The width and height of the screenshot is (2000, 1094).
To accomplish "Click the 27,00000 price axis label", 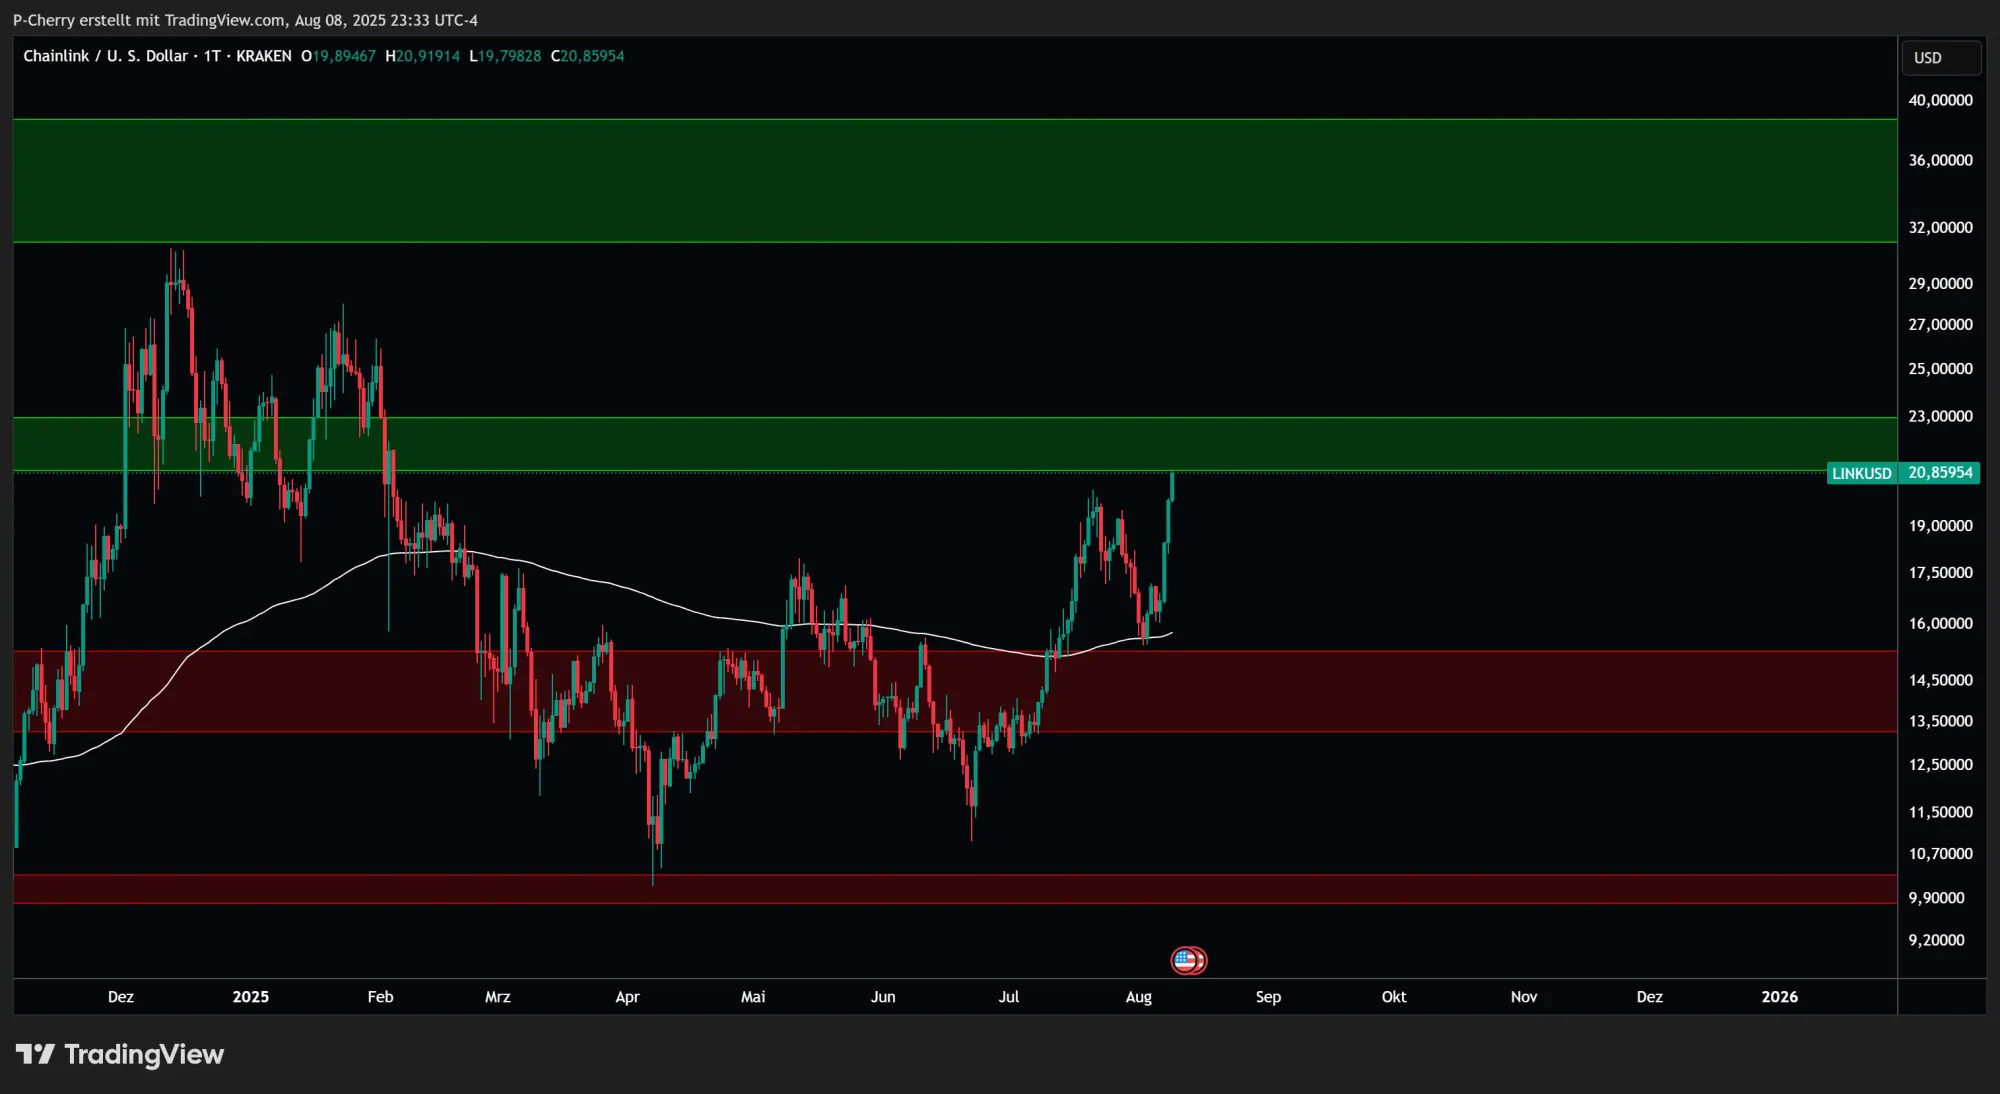I will click(x=1940, y=325).
